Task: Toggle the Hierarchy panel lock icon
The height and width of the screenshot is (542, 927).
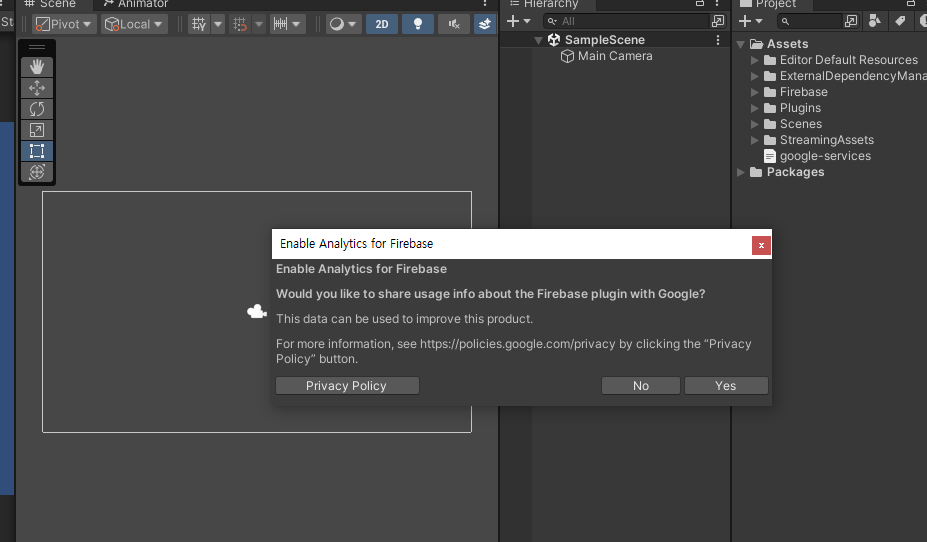Action: tap(700, 4)
